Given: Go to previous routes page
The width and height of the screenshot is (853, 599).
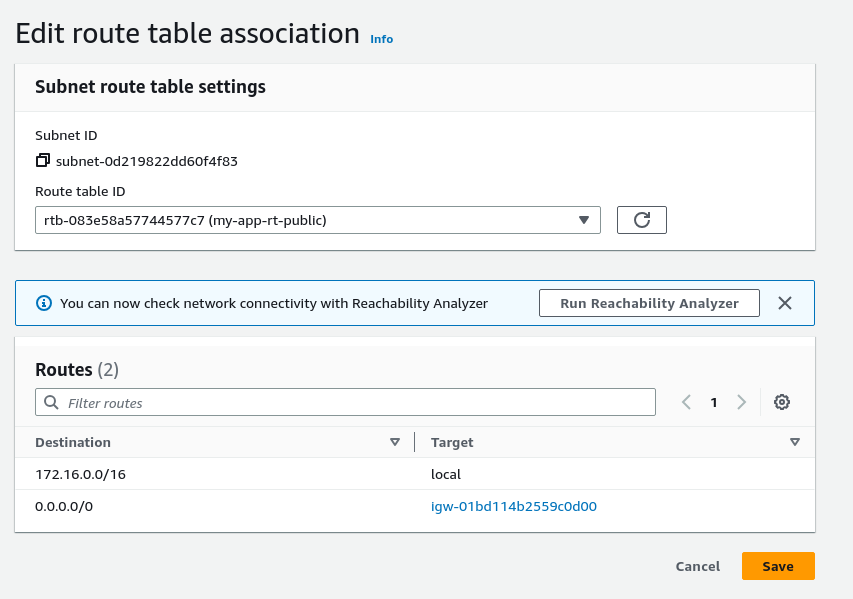Looking at the screenshot, I should pos(687,402).
